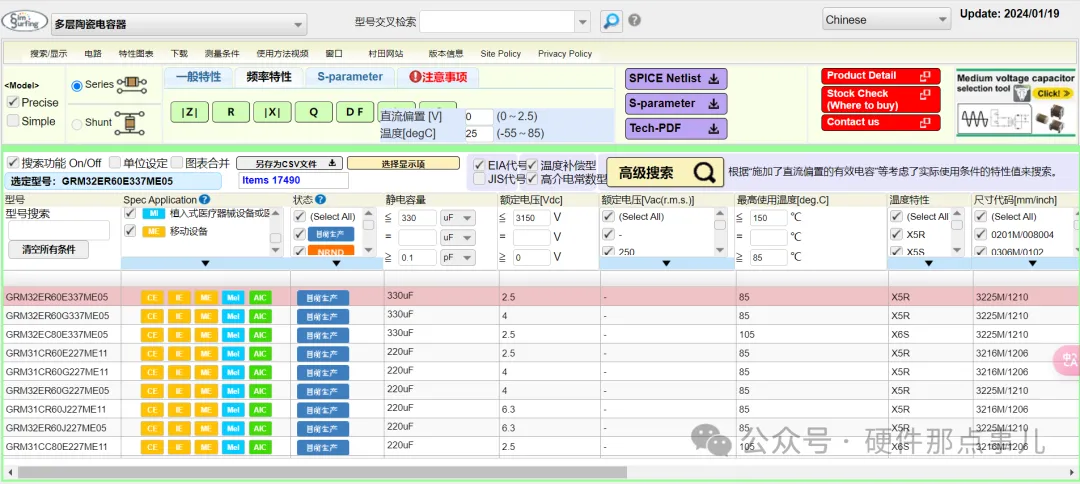Toggle the Simple model checkbox
The image size is (1080, 484).
pyautogui.click(x=13, y=121)
